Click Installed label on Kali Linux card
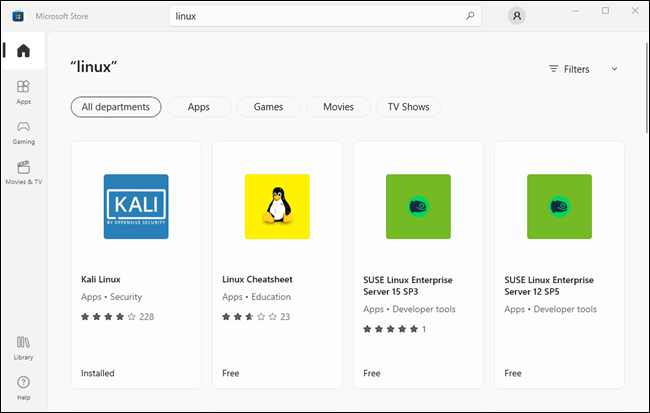 [x=97, y=373]
